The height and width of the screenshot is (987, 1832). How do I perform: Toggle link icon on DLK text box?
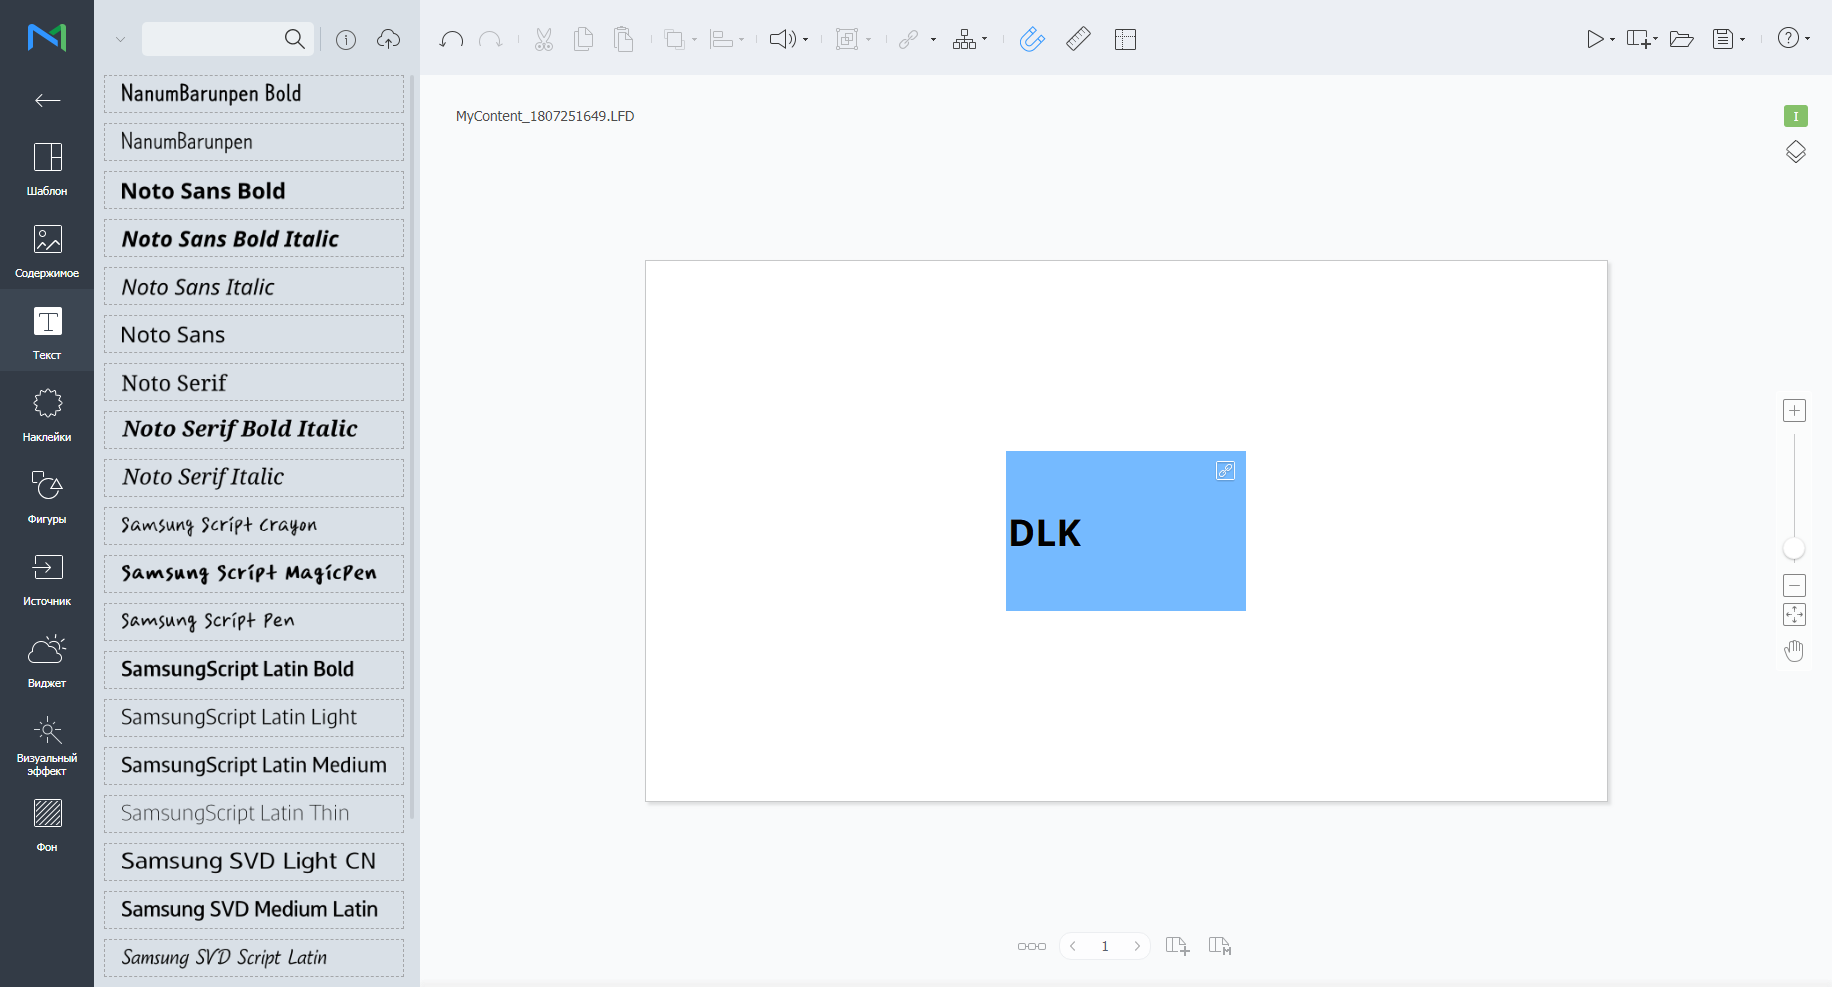tap(1225, 470)
